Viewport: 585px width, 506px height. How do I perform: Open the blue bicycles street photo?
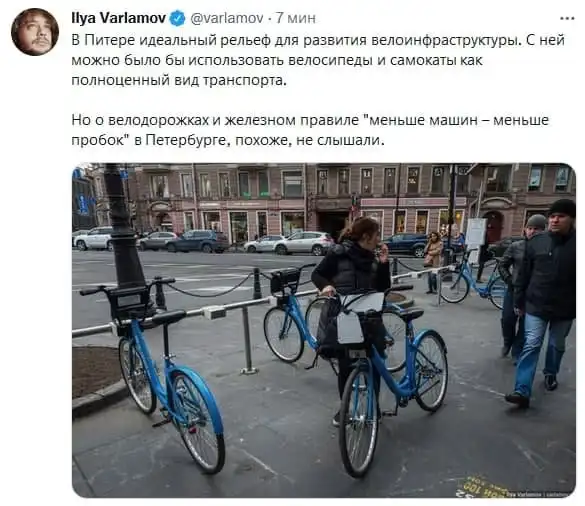pos(323,330)
